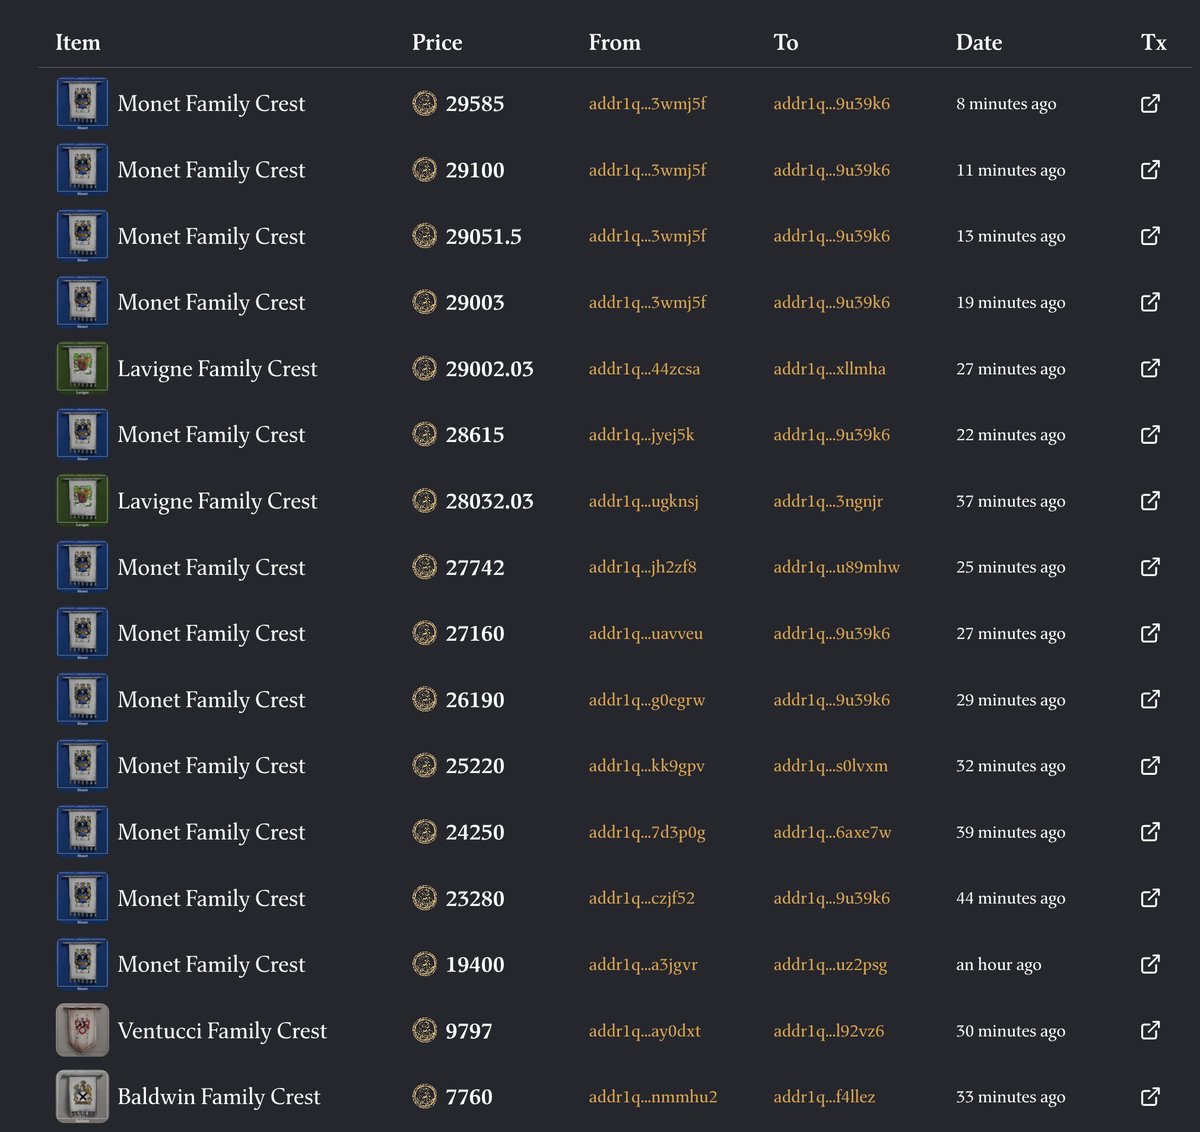The height and width of the screenshot is (1132, 1200).
Task: Open sender address addr1q...44zcsa
Action: [644, 368]
